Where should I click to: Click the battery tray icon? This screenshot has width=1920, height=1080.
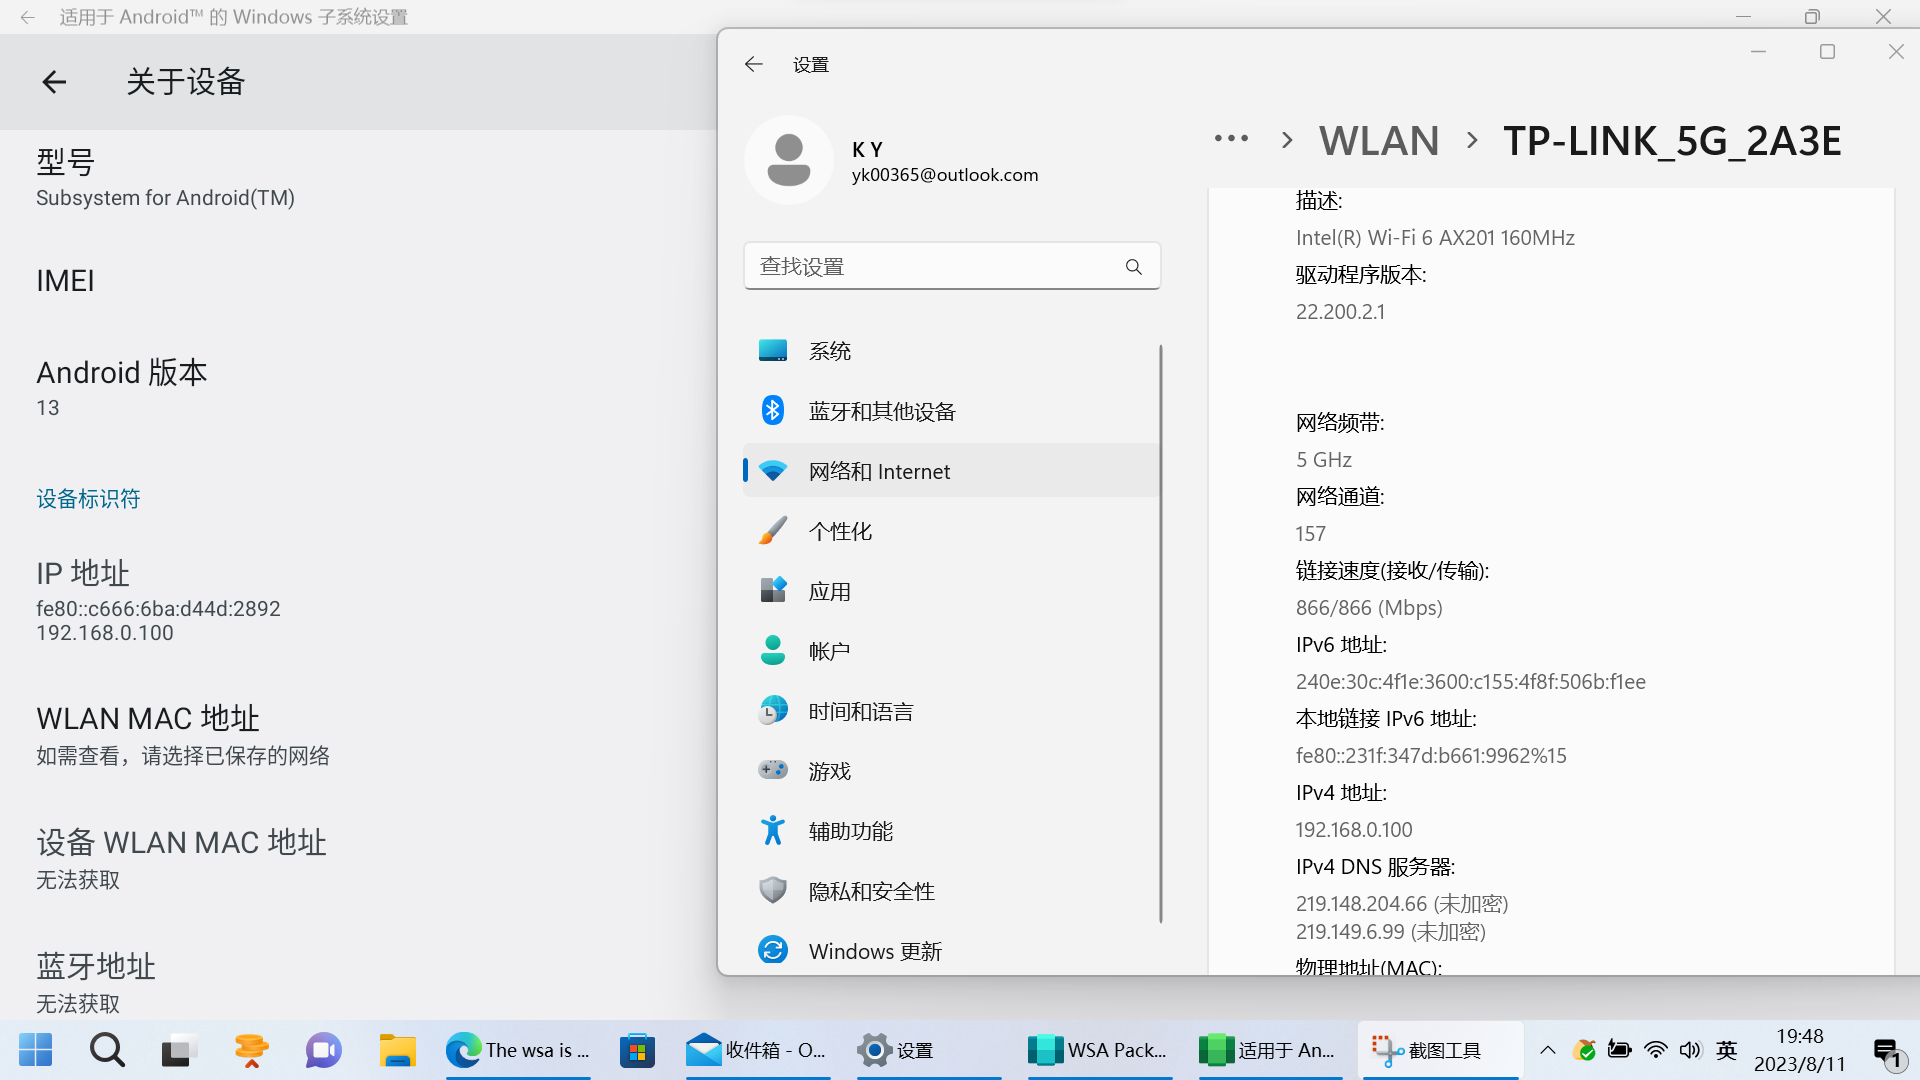1620,1050
